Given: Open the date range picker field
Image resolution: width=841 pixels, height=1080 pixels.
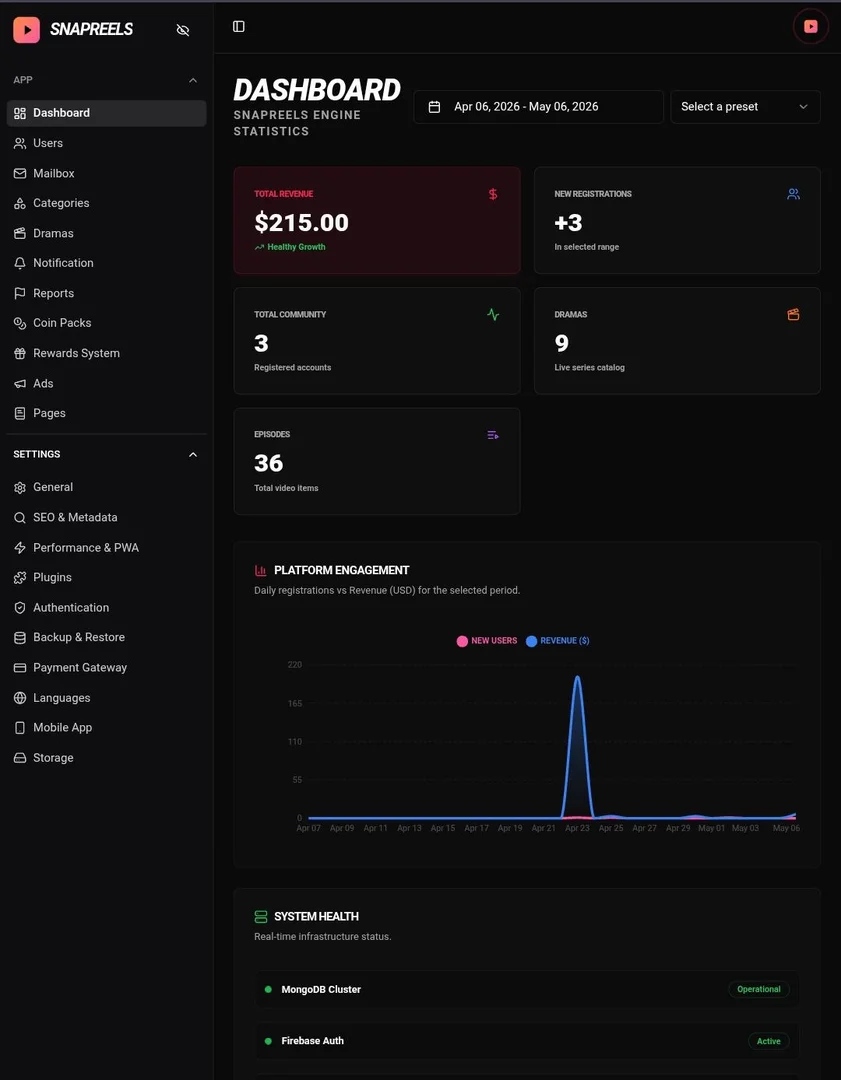Looking at the screenshot, I should tap(539, 107).
